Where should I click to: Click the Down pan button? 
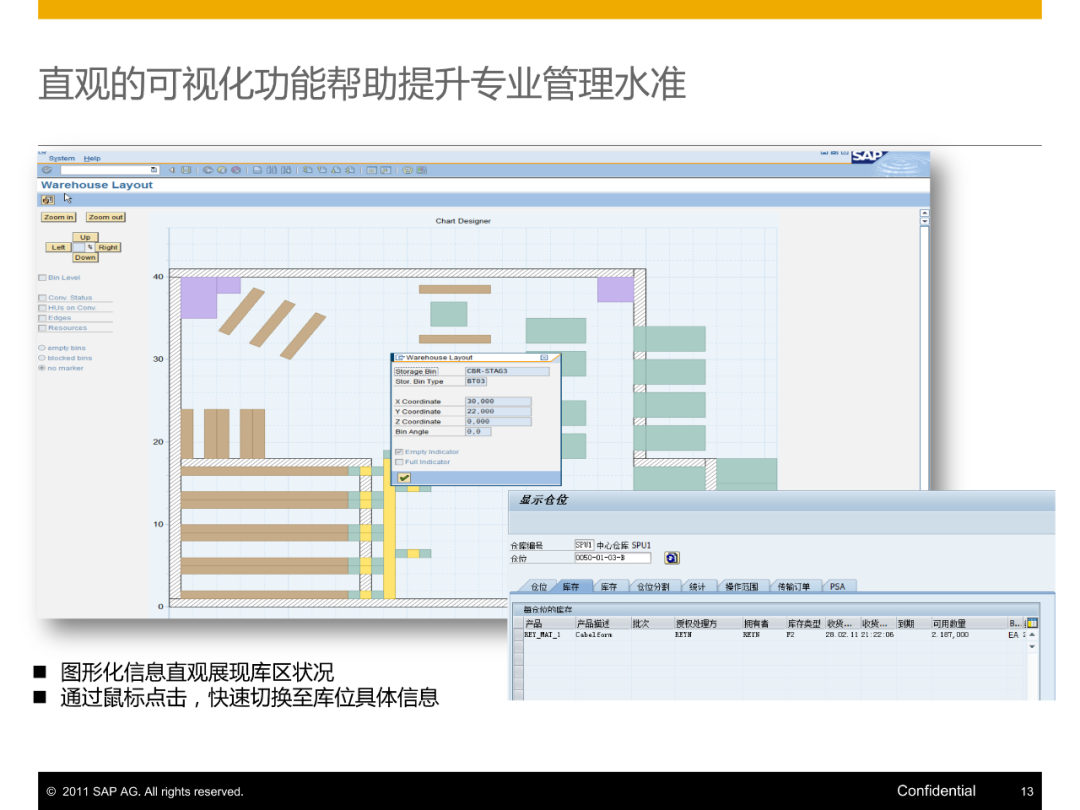point(85,258)
